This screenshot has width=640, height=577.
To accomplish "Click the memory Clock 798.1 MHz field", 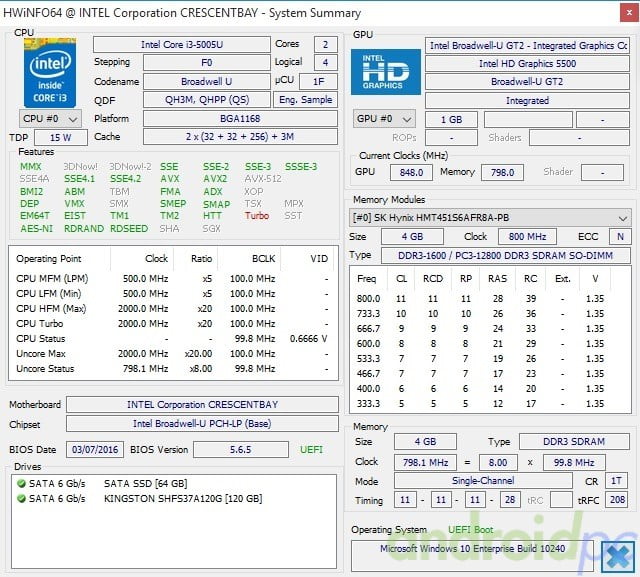I will (x=425, y=462).
